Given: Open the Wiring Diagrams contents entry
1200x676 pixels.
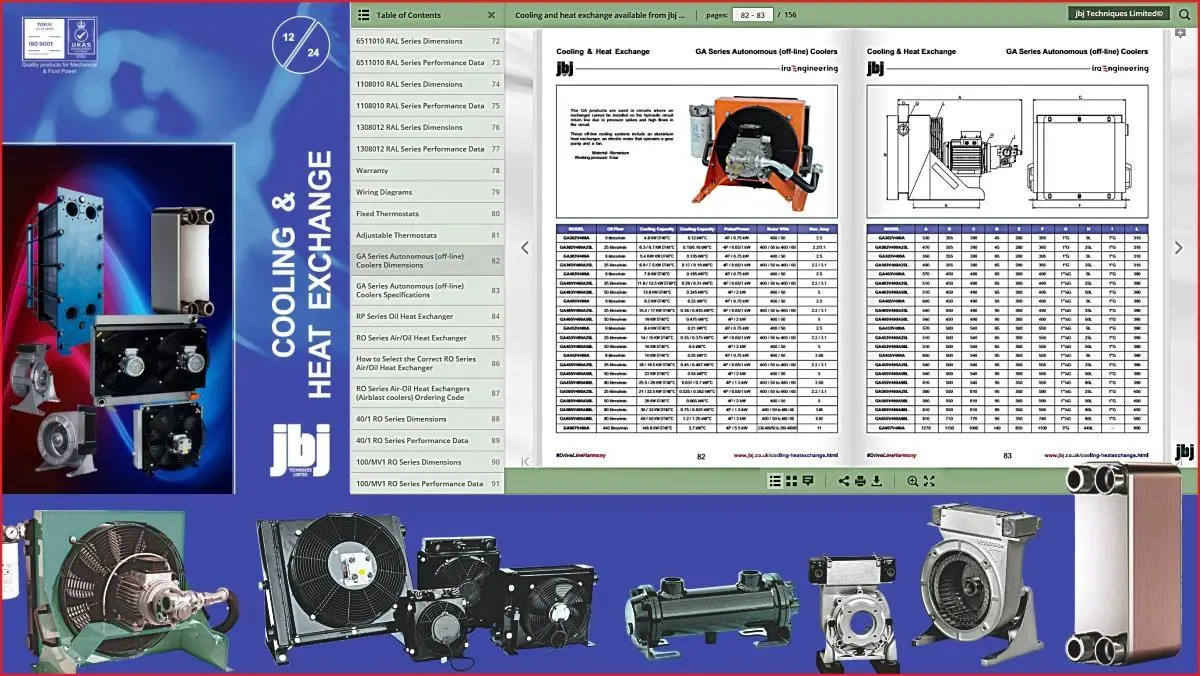Looking at the screenshot, I should [427, 191].
